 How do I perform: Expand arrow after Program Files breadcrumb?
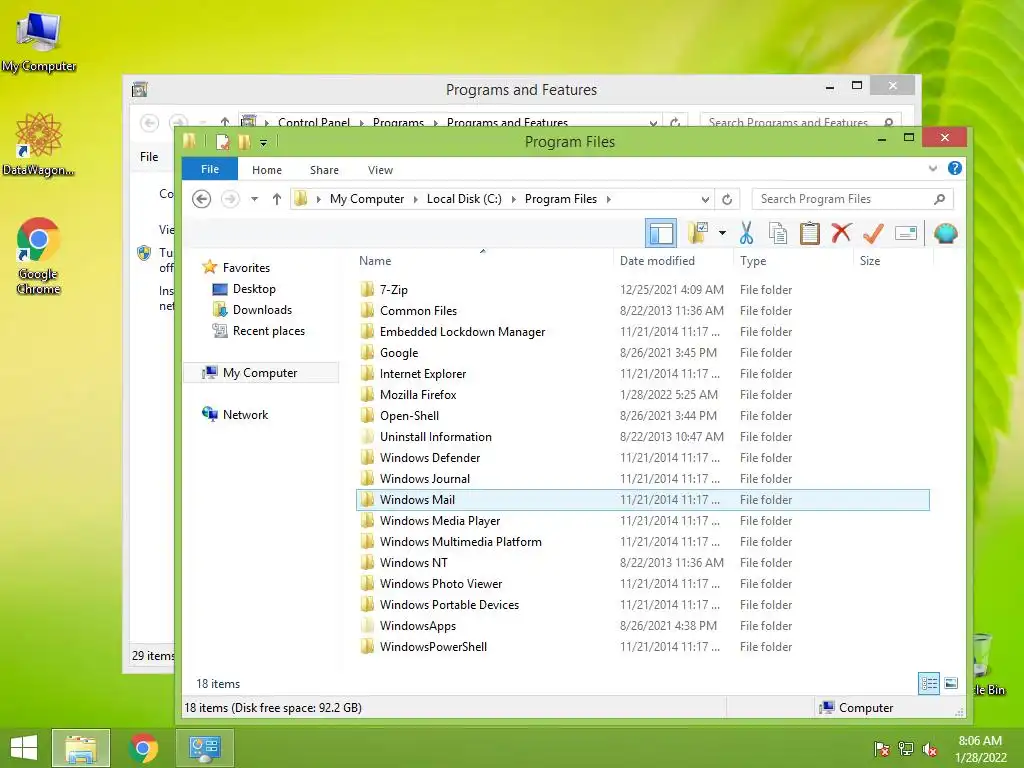pyautogui.click(x=609, y=199)
